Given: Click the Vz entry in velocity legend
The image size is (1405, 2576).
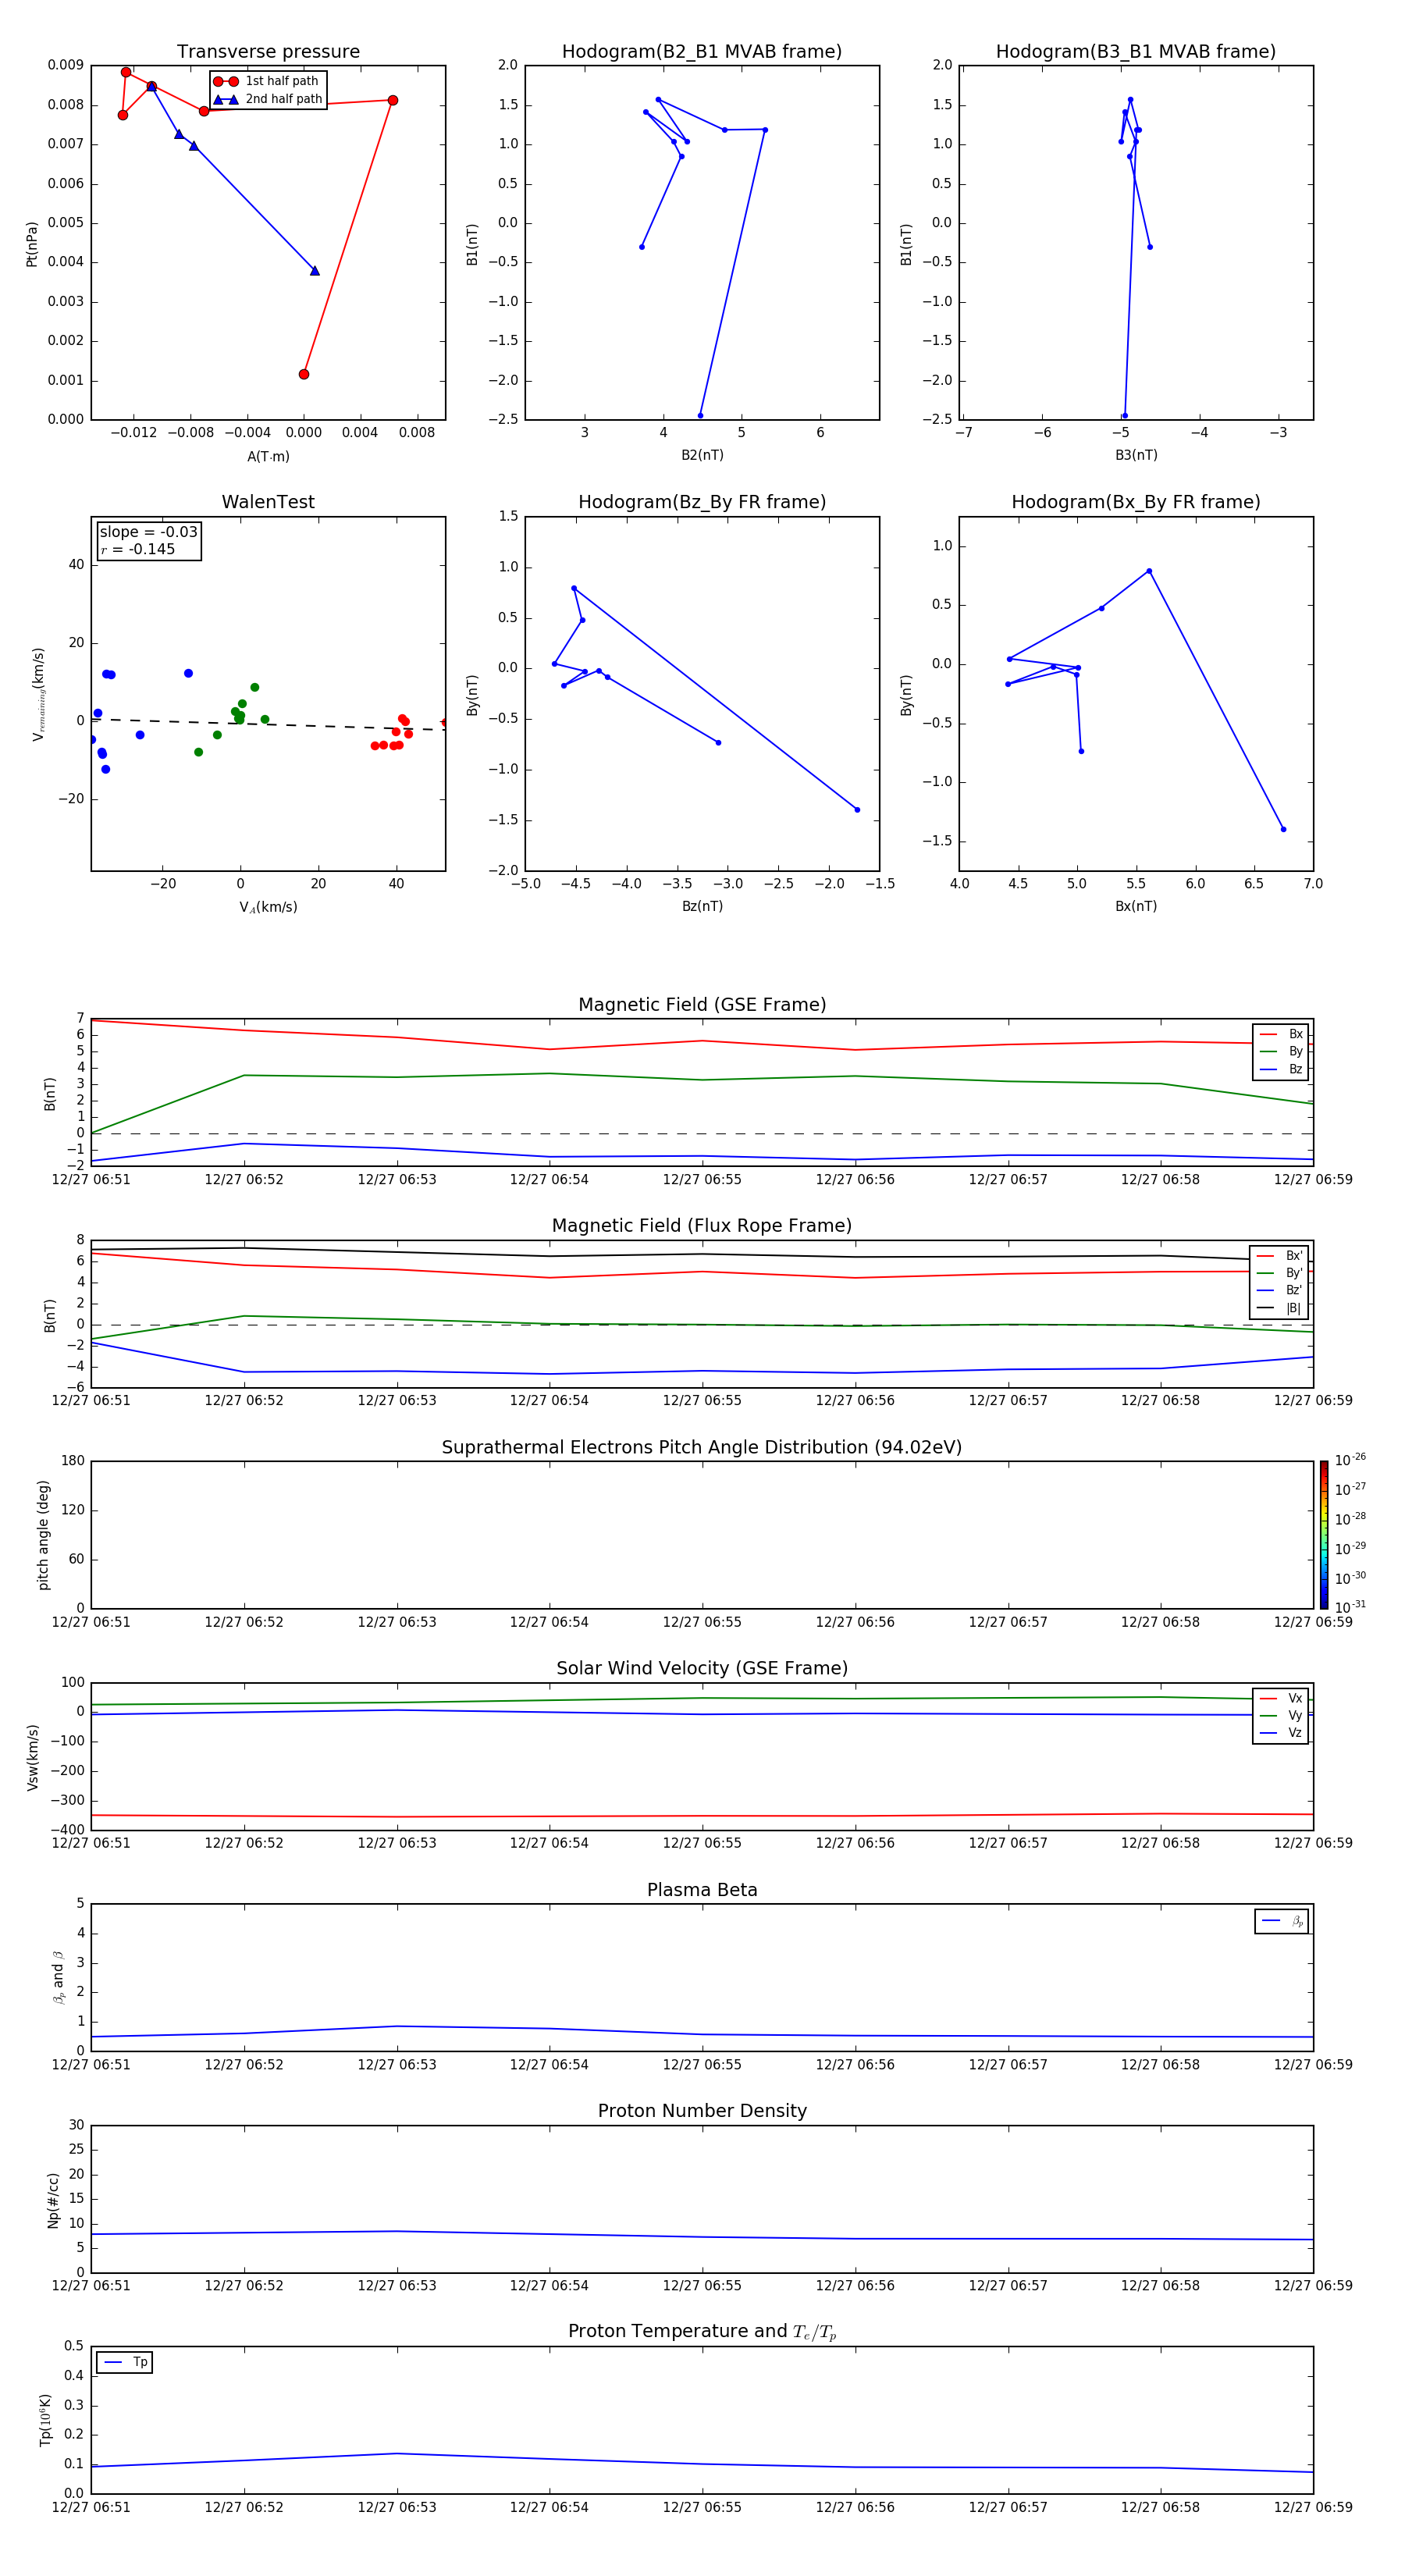Looking at the screenshot, I should [1281, 1732].
